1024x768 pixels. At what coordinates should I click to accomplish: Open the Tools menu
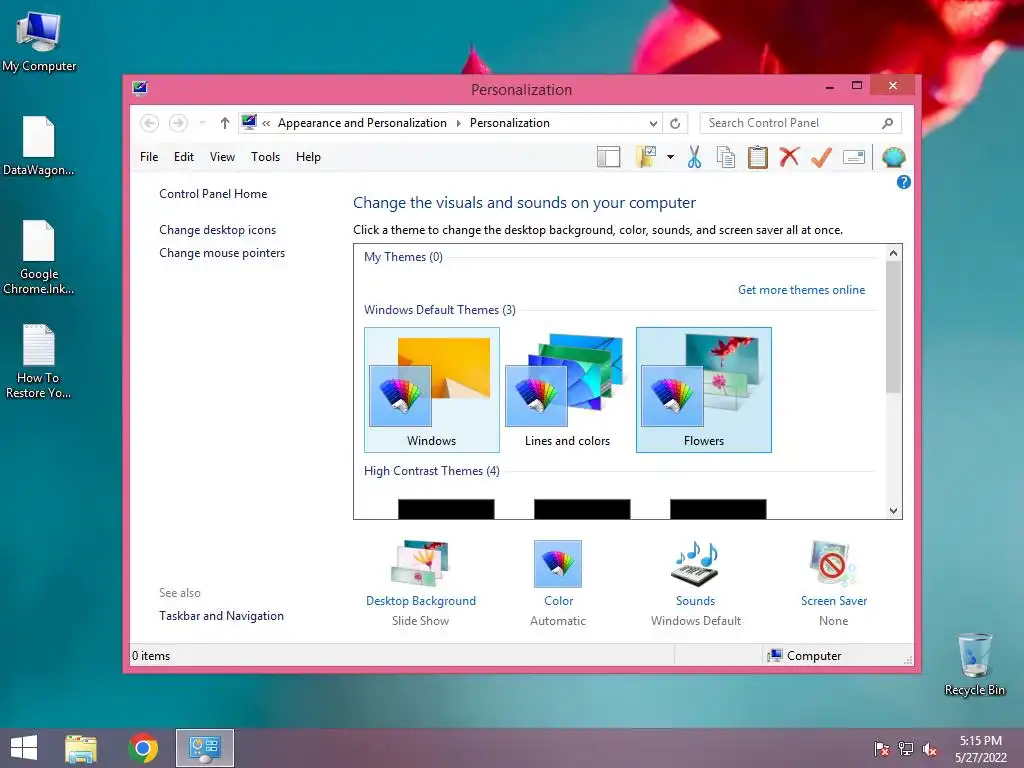click(x=265, y=157)
